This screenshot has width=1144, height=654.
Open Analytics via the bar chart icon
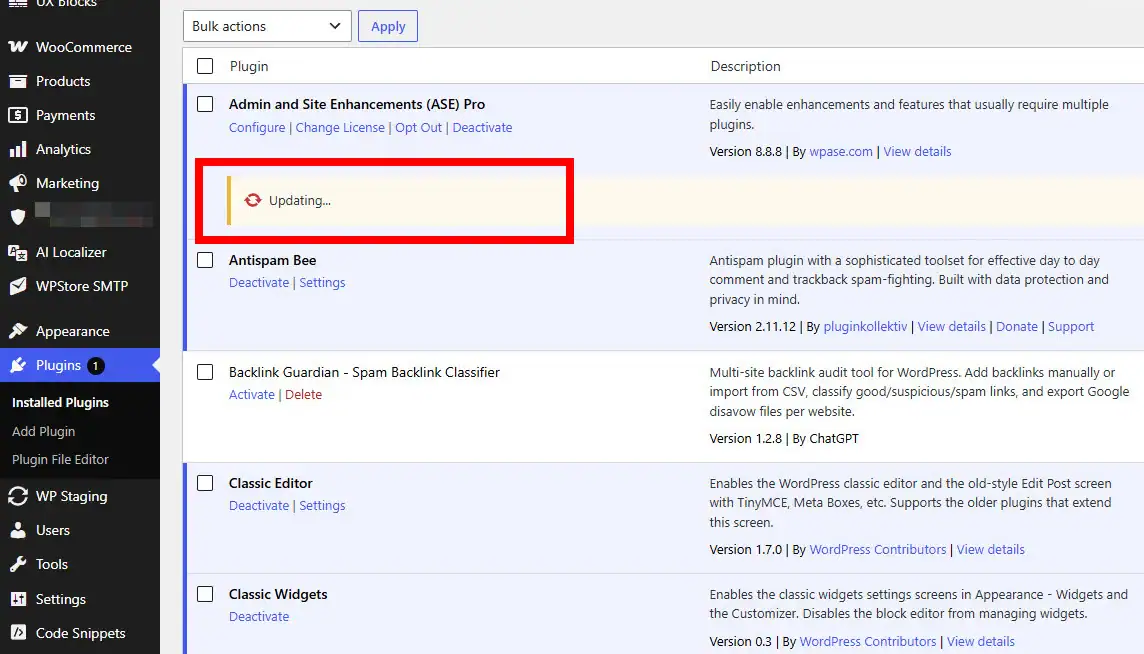(x=18, y=150)
